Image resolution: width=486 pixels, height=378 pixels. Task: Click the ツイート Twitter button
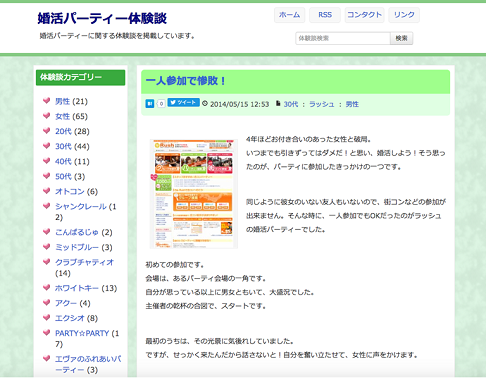[183, 102]
